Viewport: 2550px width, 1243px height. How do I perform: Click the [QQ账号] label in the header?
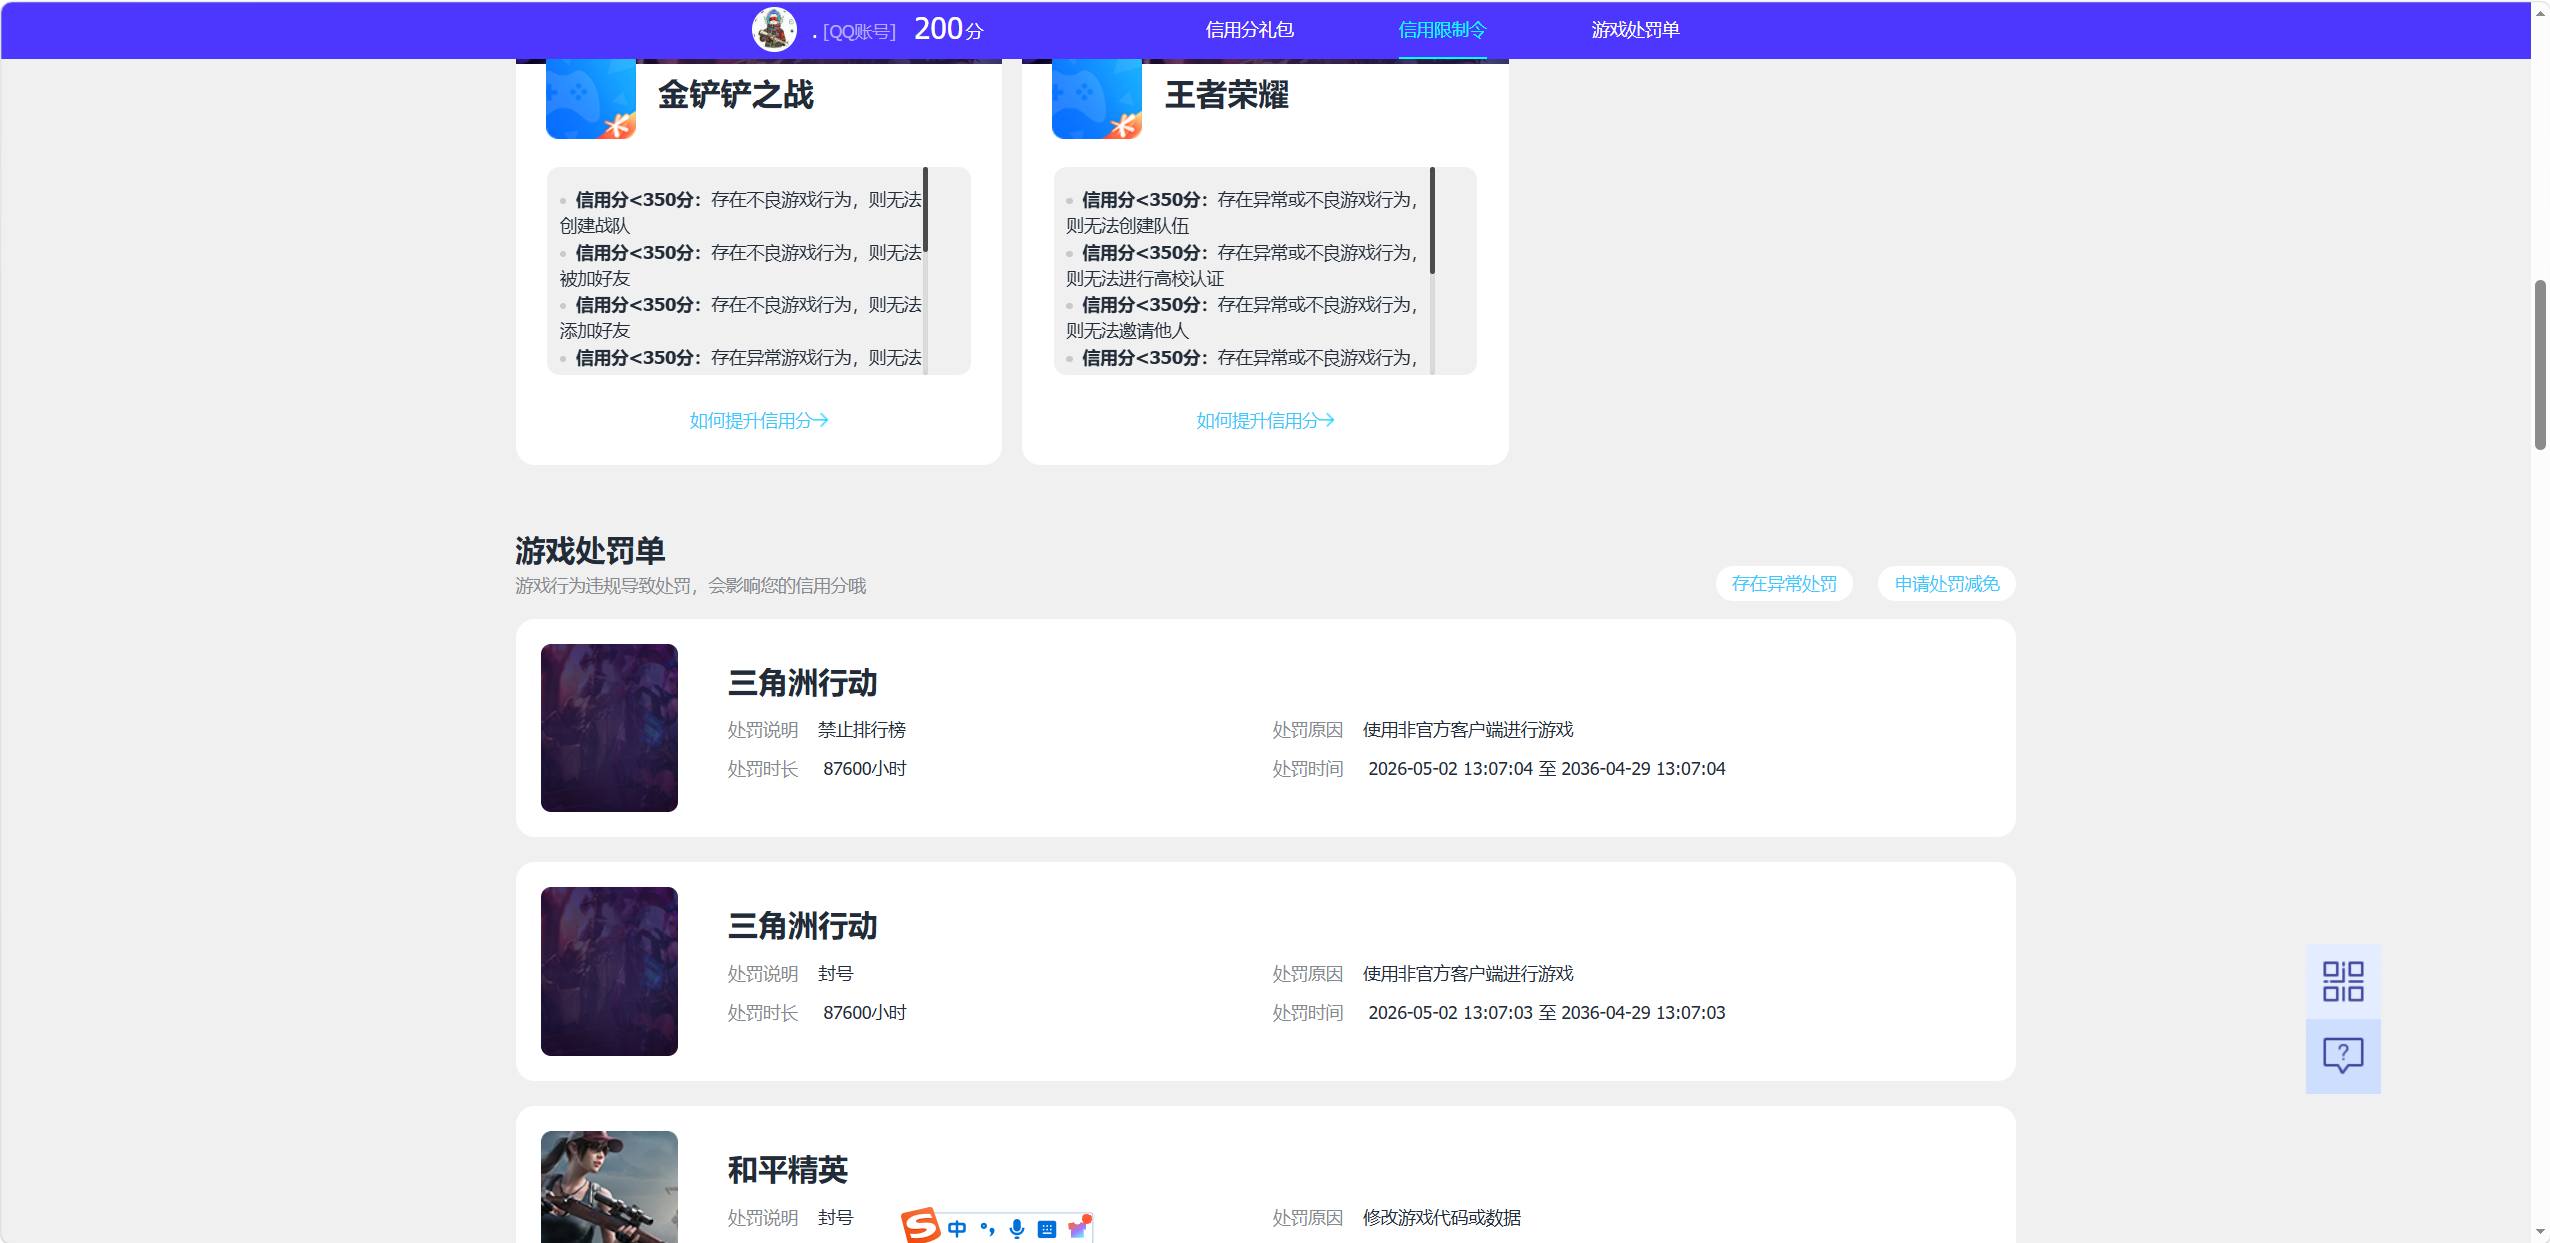(858, 32)
